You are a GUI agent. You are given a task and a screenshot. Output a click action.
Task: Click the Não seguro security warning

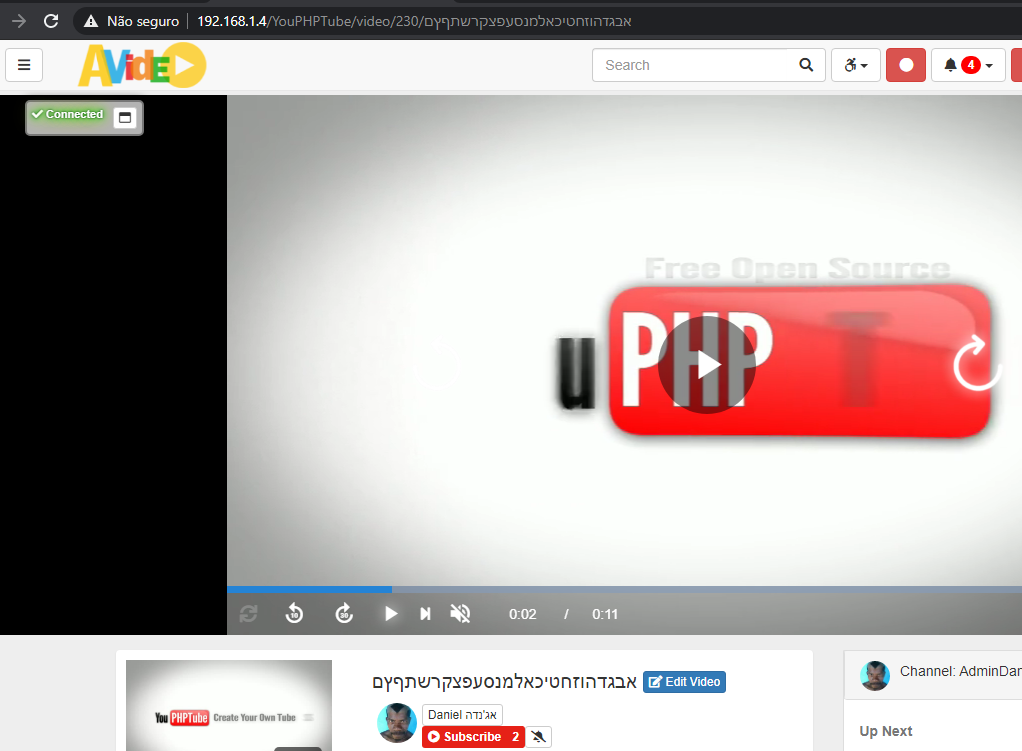[132, 21]
